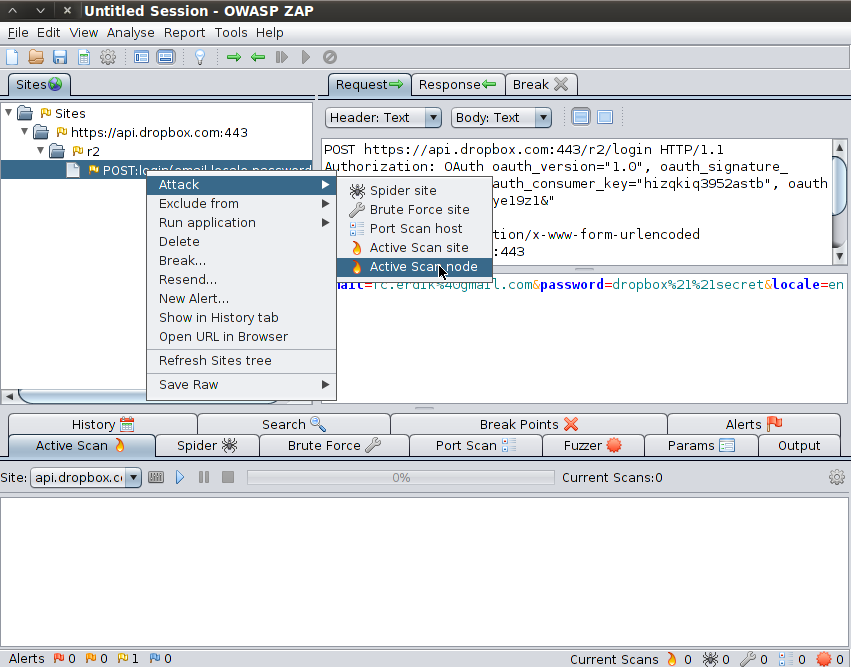Switch to the Break tab

[541, 85]
